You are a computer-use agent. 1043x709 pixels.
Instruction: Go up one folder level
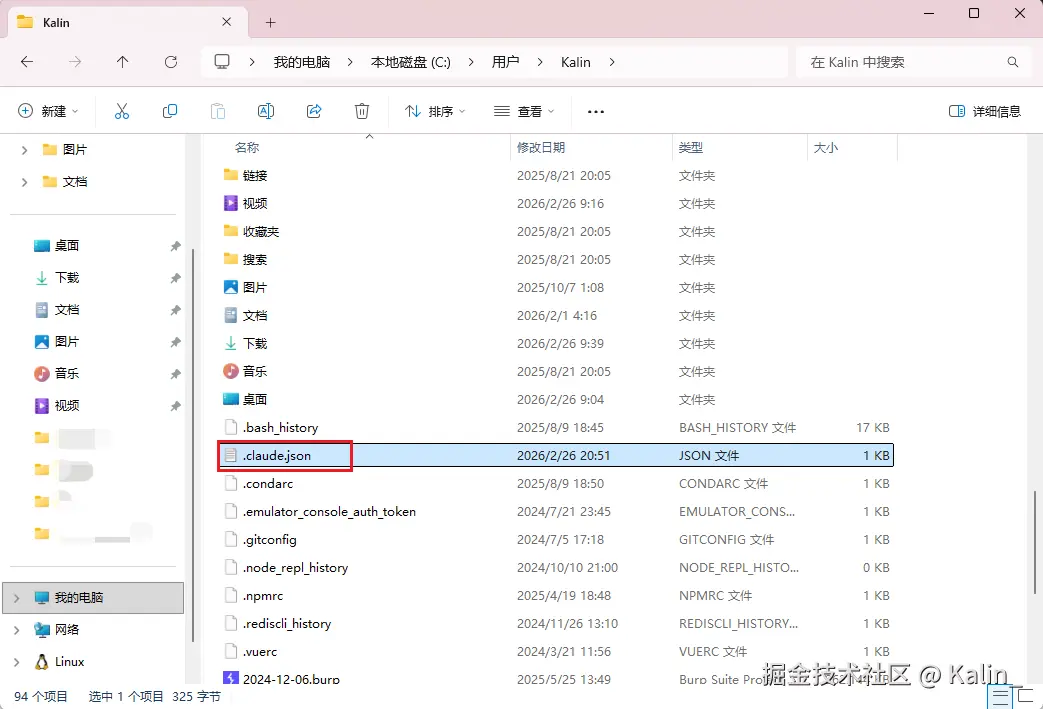[122, 62]
